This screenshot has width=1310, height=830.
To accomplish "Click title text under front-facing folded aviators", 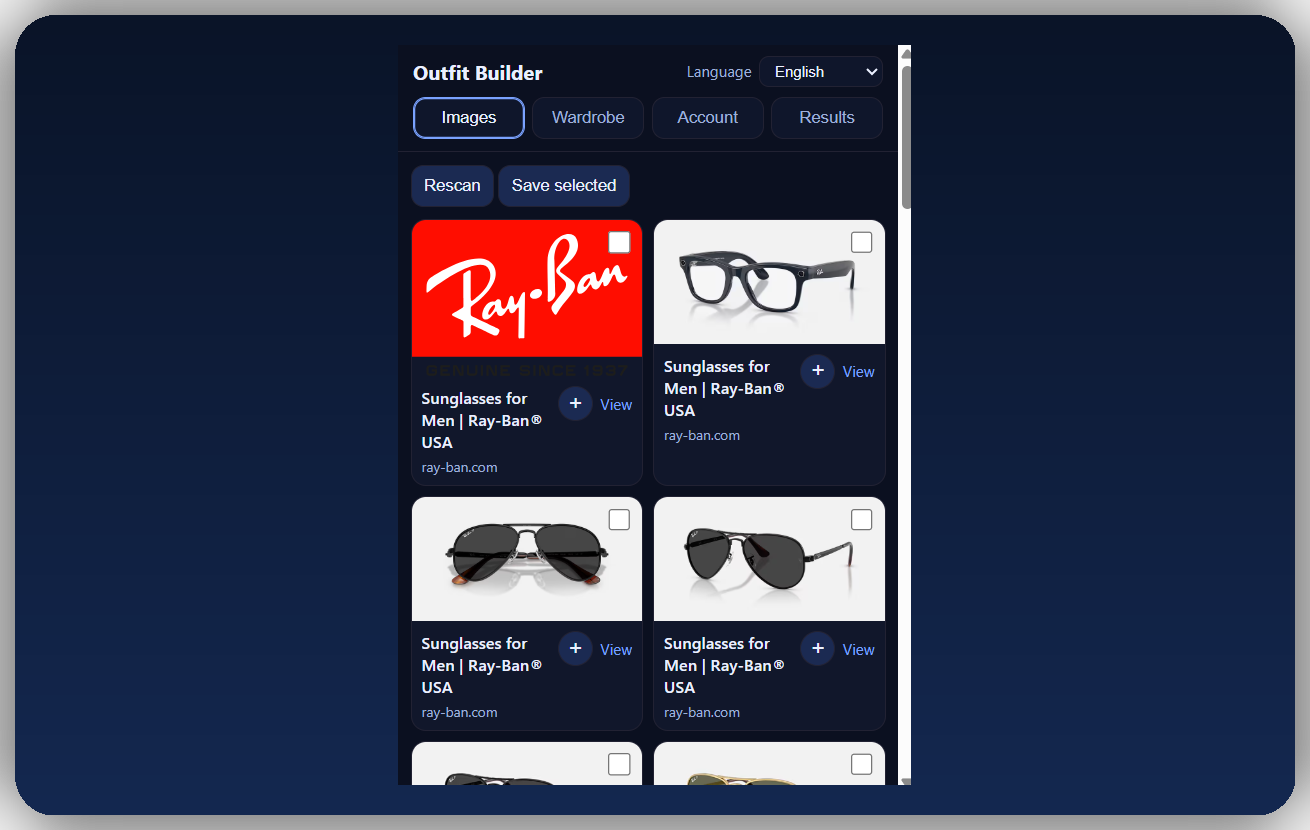I will pos(483,666).
